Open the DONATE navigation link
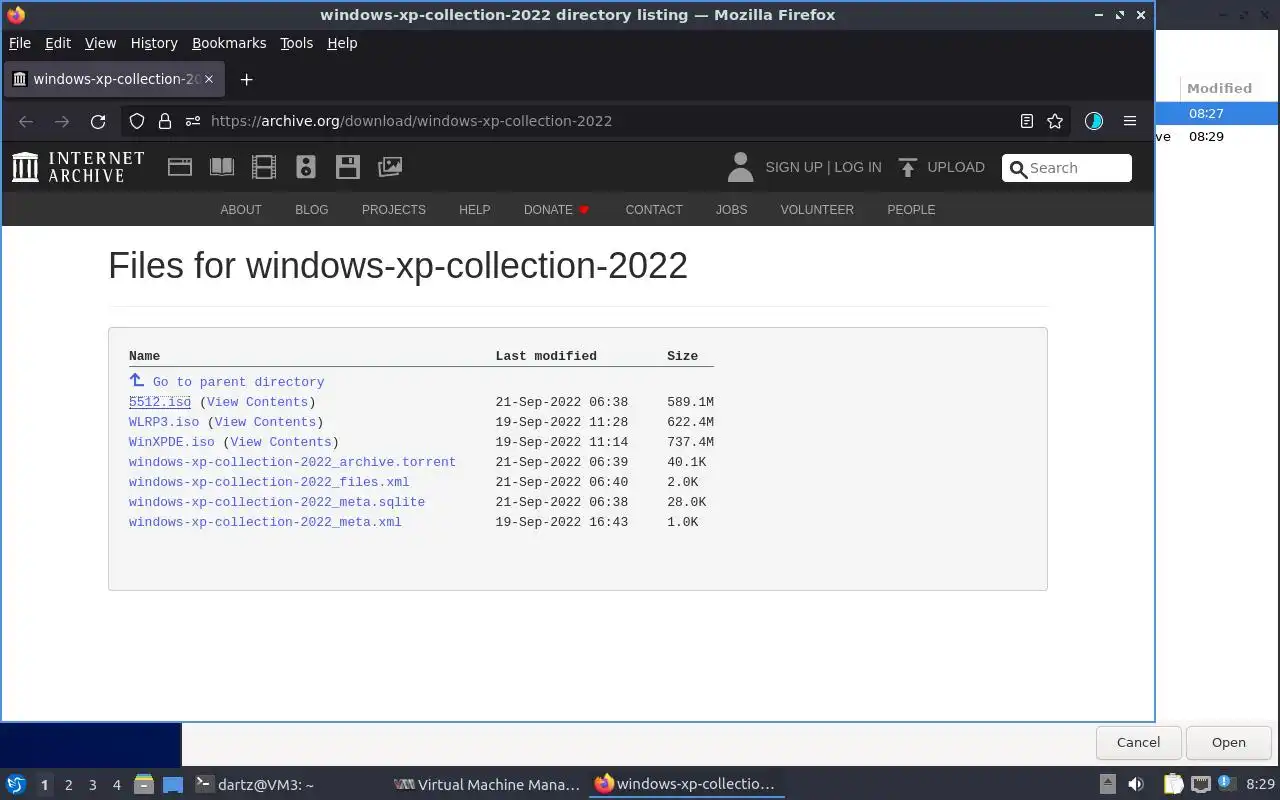The image size is (1280, 800). 557,210
